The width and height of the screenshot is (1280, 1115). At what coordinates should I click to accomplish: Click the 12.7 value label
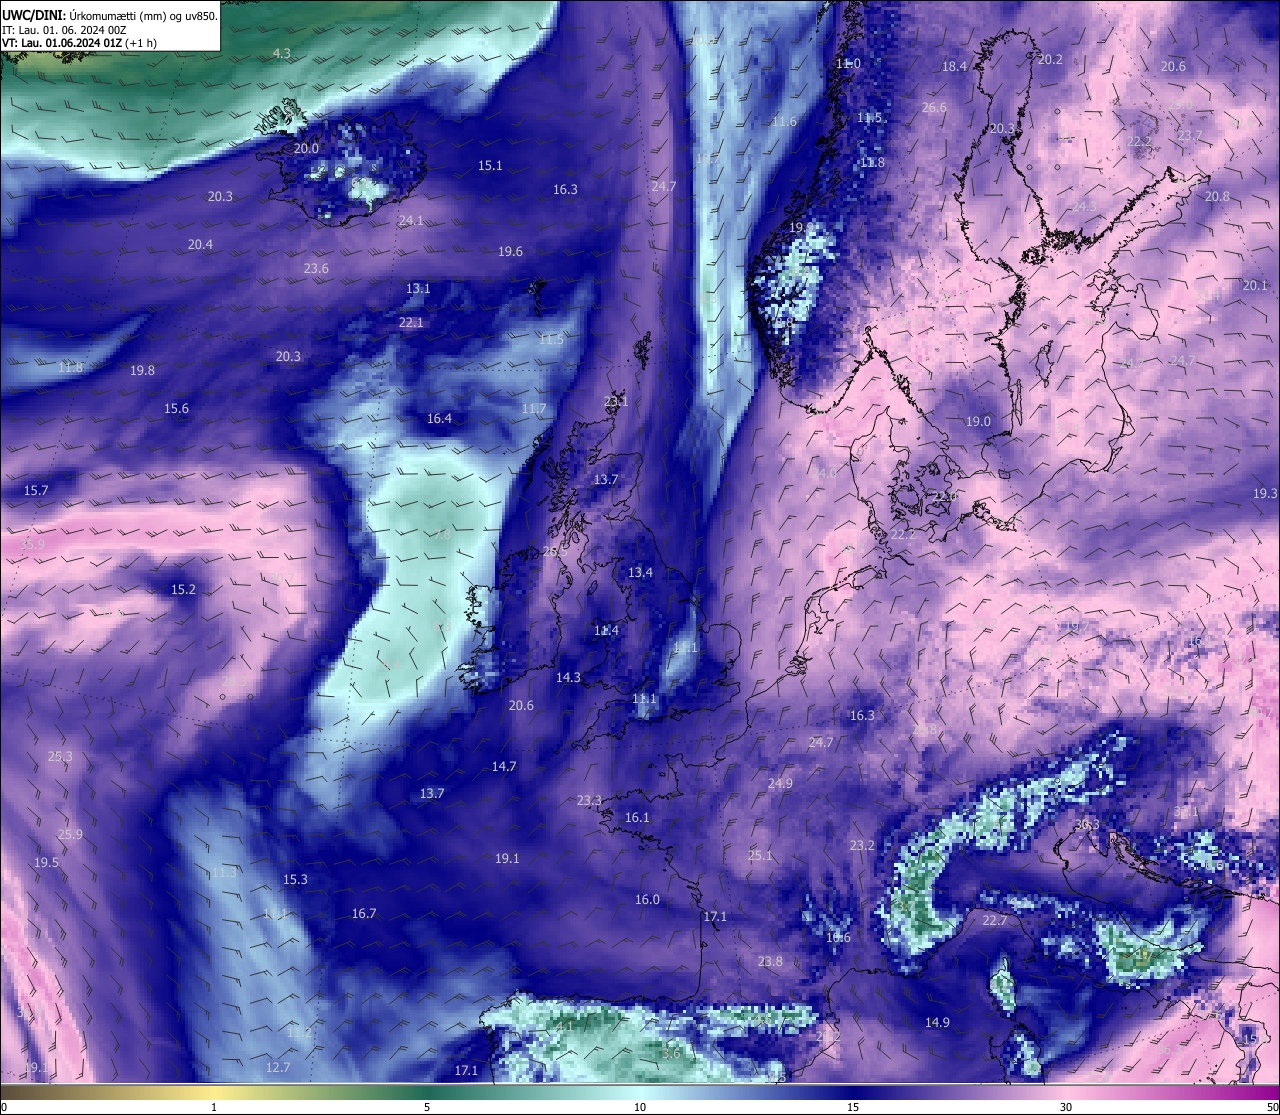(278, 1067)
